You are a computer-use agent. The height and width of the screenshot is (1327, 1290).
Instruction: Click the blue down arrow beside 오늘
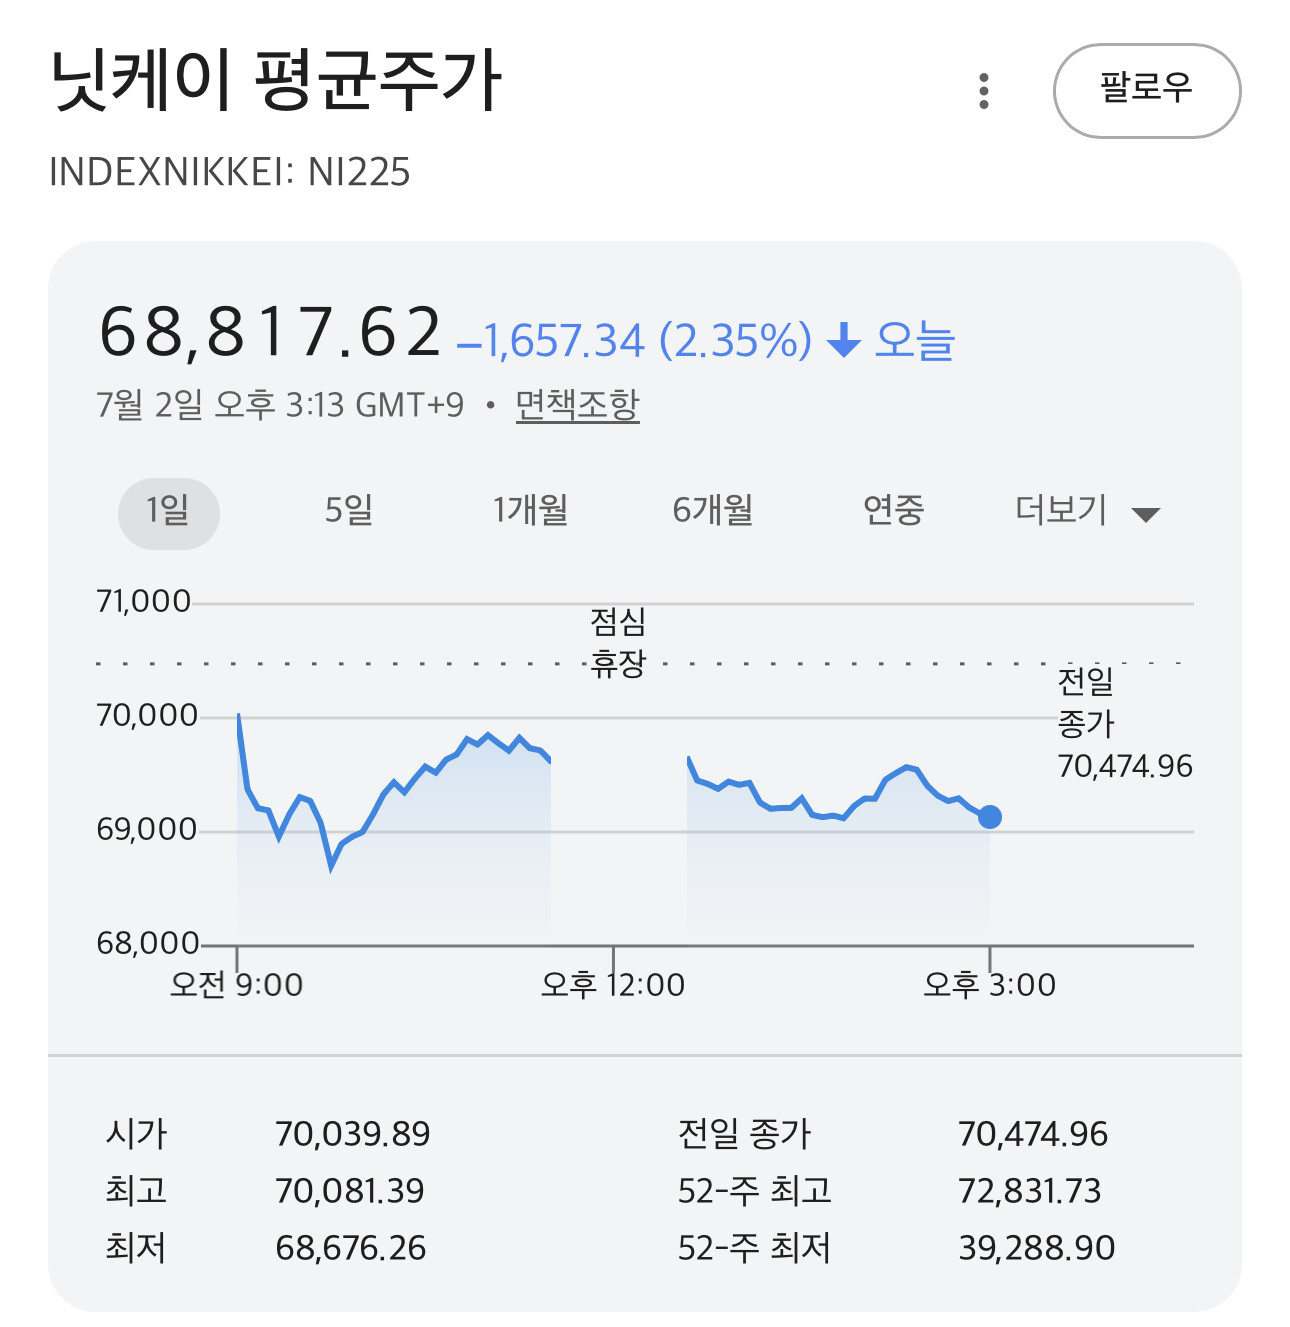point(844,341)
